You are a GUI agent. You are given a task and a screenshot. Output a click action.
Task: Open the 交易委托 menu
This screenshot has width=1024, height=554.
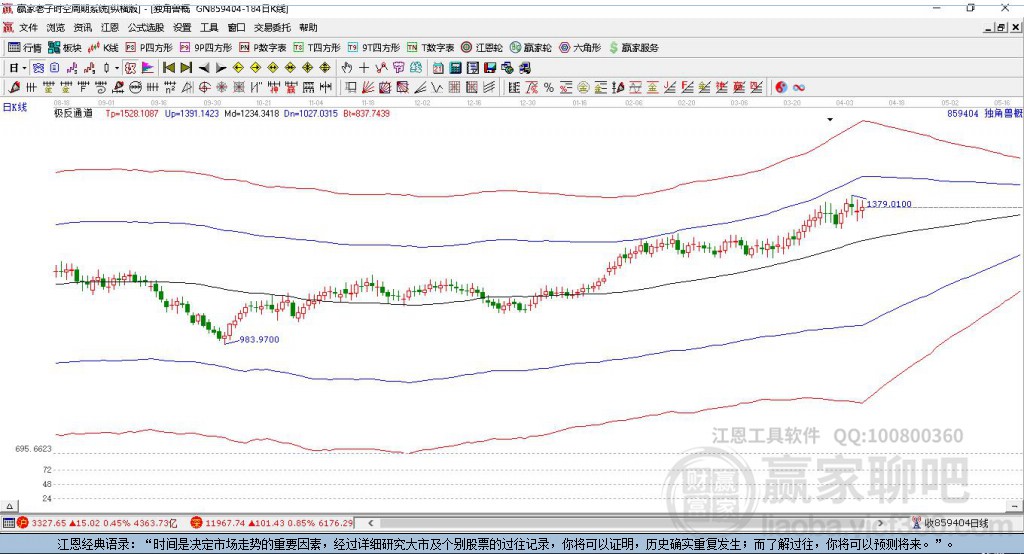click(x=272, y=27)
